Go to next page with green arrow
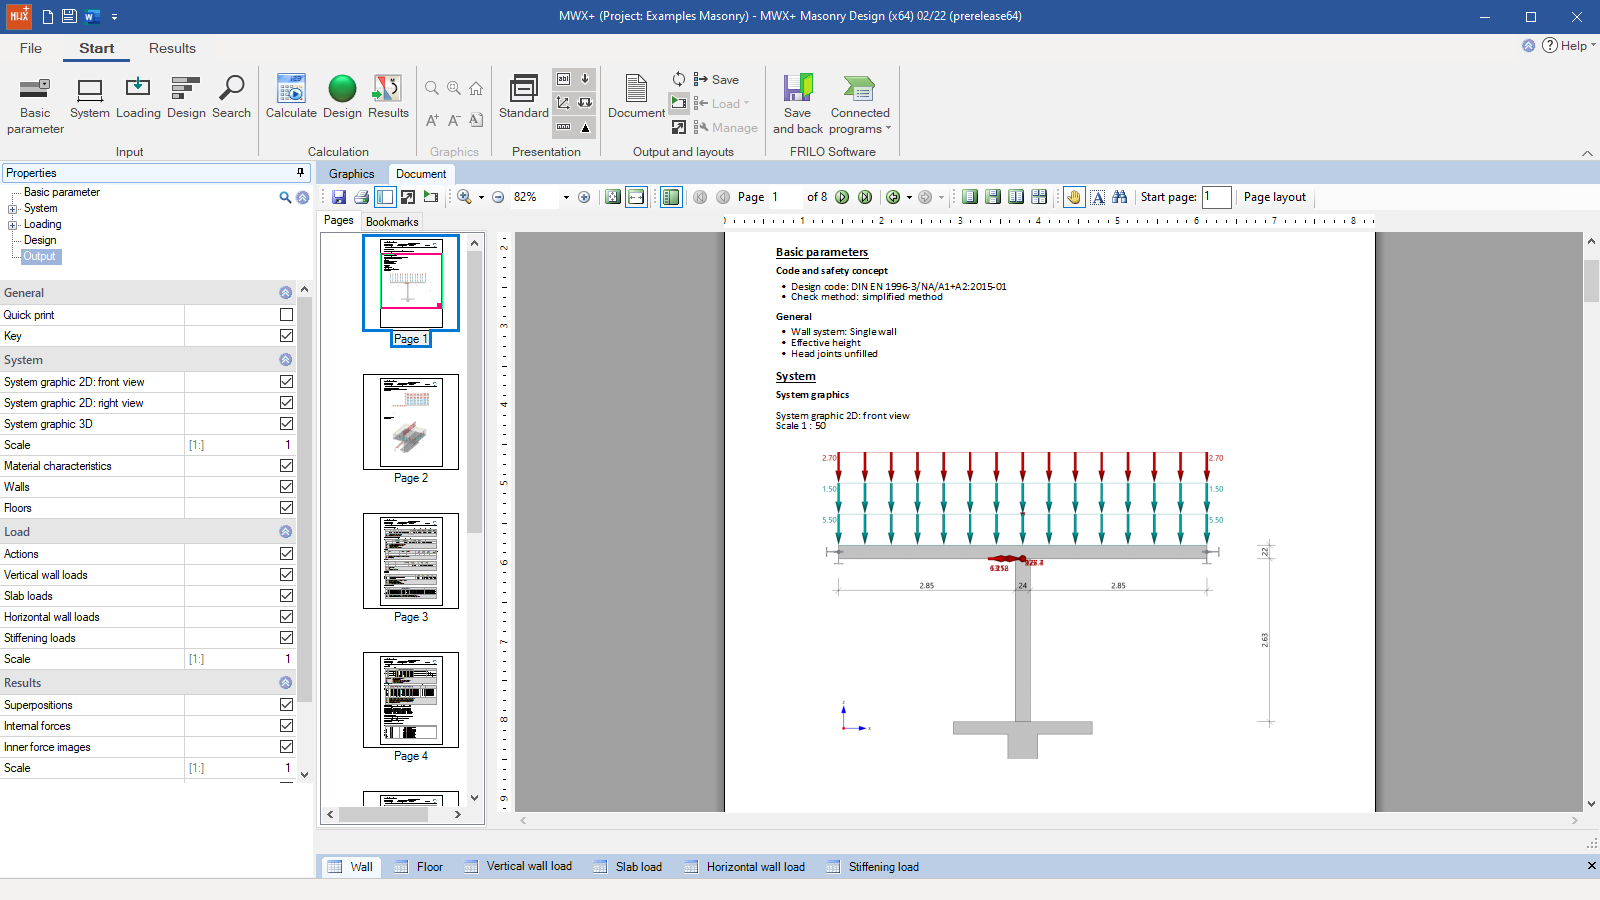Screen dimensions: 1600x900 [x=842, y=197]
